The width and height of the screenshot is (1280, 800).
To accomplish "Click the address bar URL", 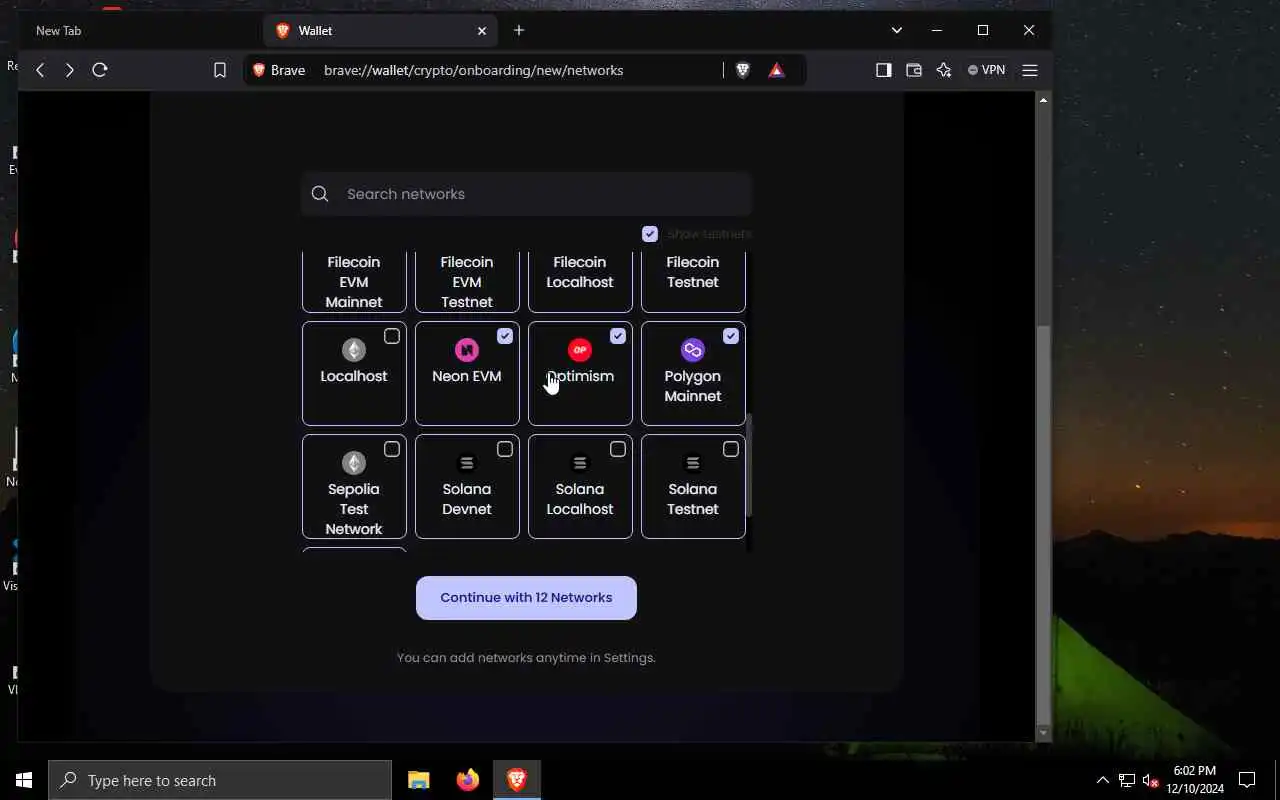I will pyautogui.click(x=474, y=70).
